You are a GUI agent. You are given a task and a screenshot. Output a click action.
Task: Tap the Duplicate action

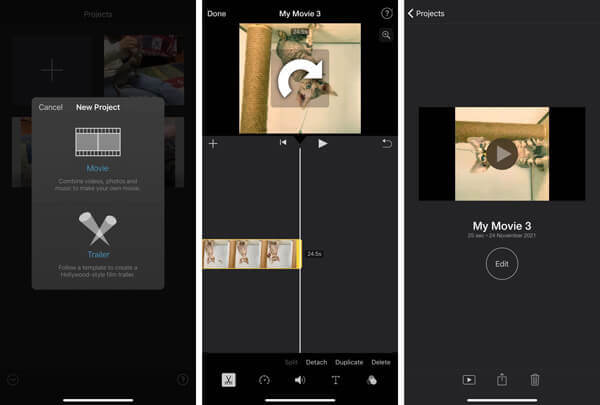tap(349, 362)
